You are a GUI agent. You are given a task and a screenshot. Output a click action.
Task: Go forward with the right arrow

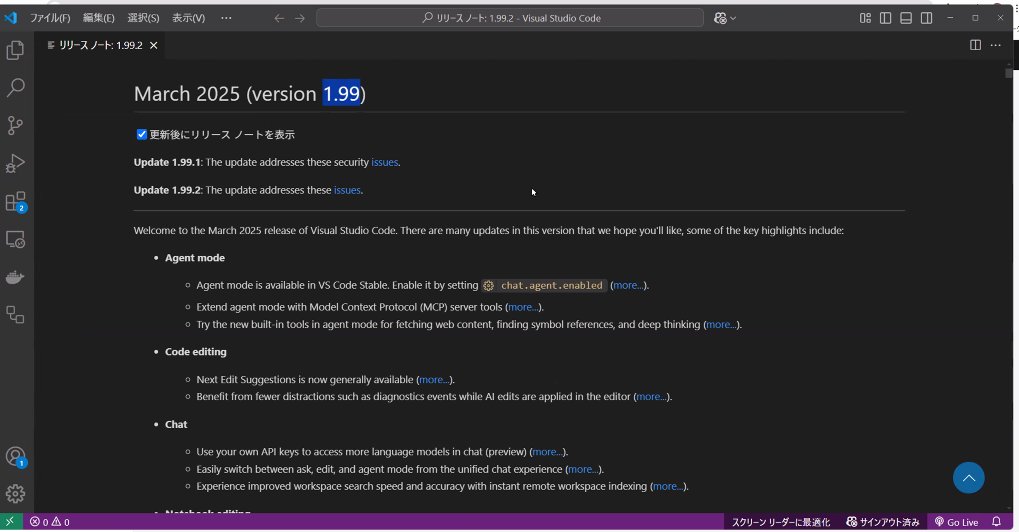tap(300, 18)
